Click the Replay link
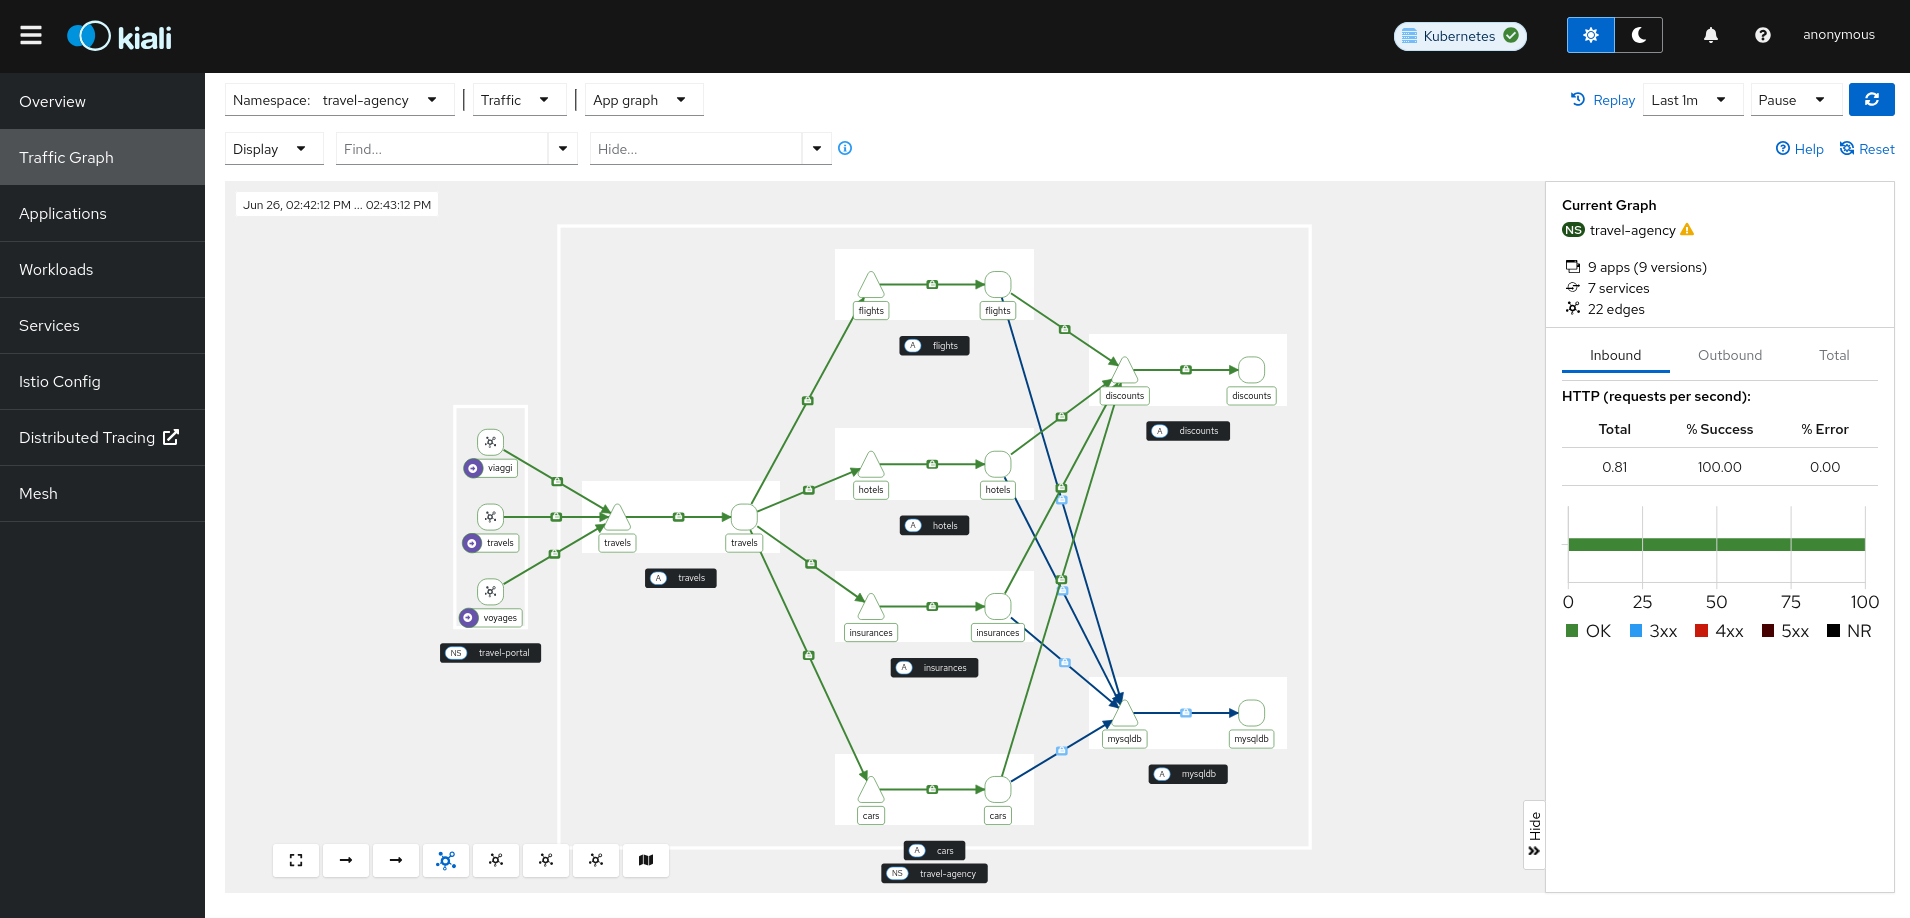 1602,99
